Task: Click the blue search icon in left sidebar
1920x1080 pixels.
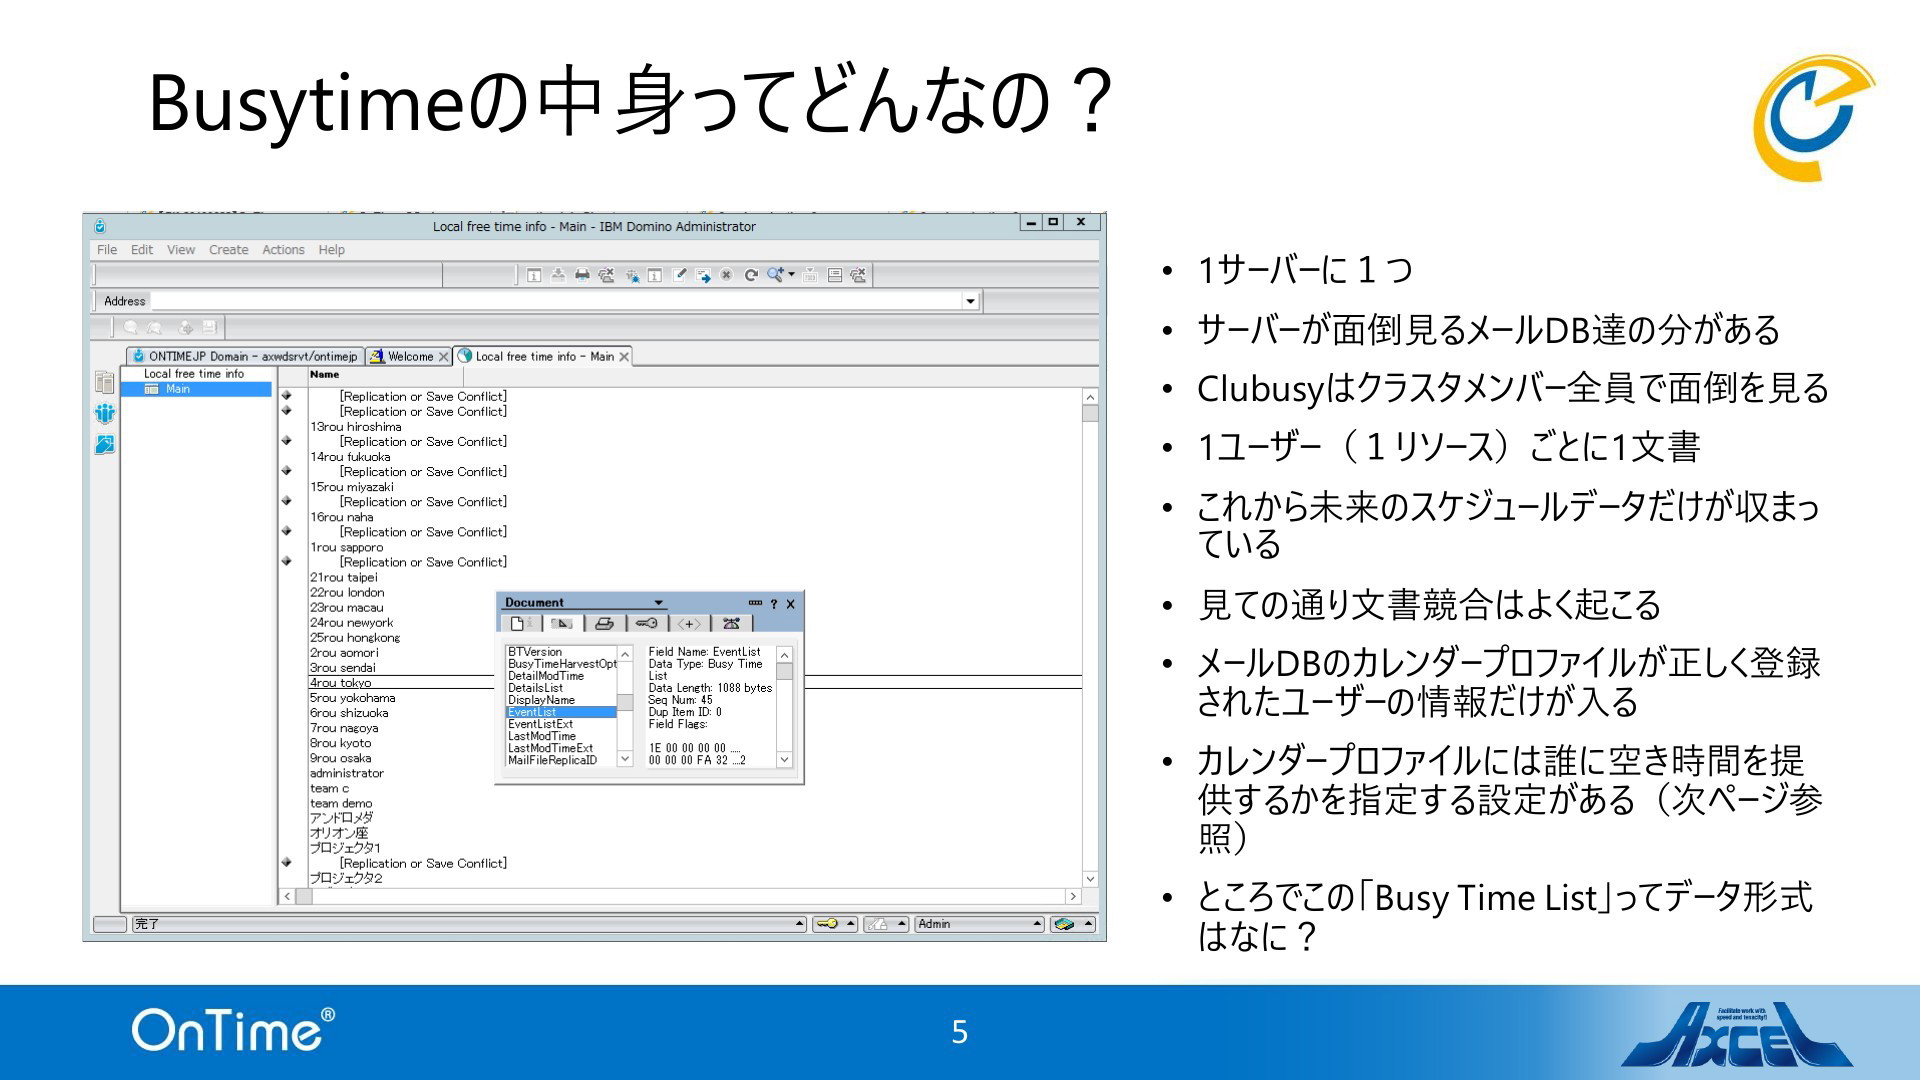Action: point(105,444)
